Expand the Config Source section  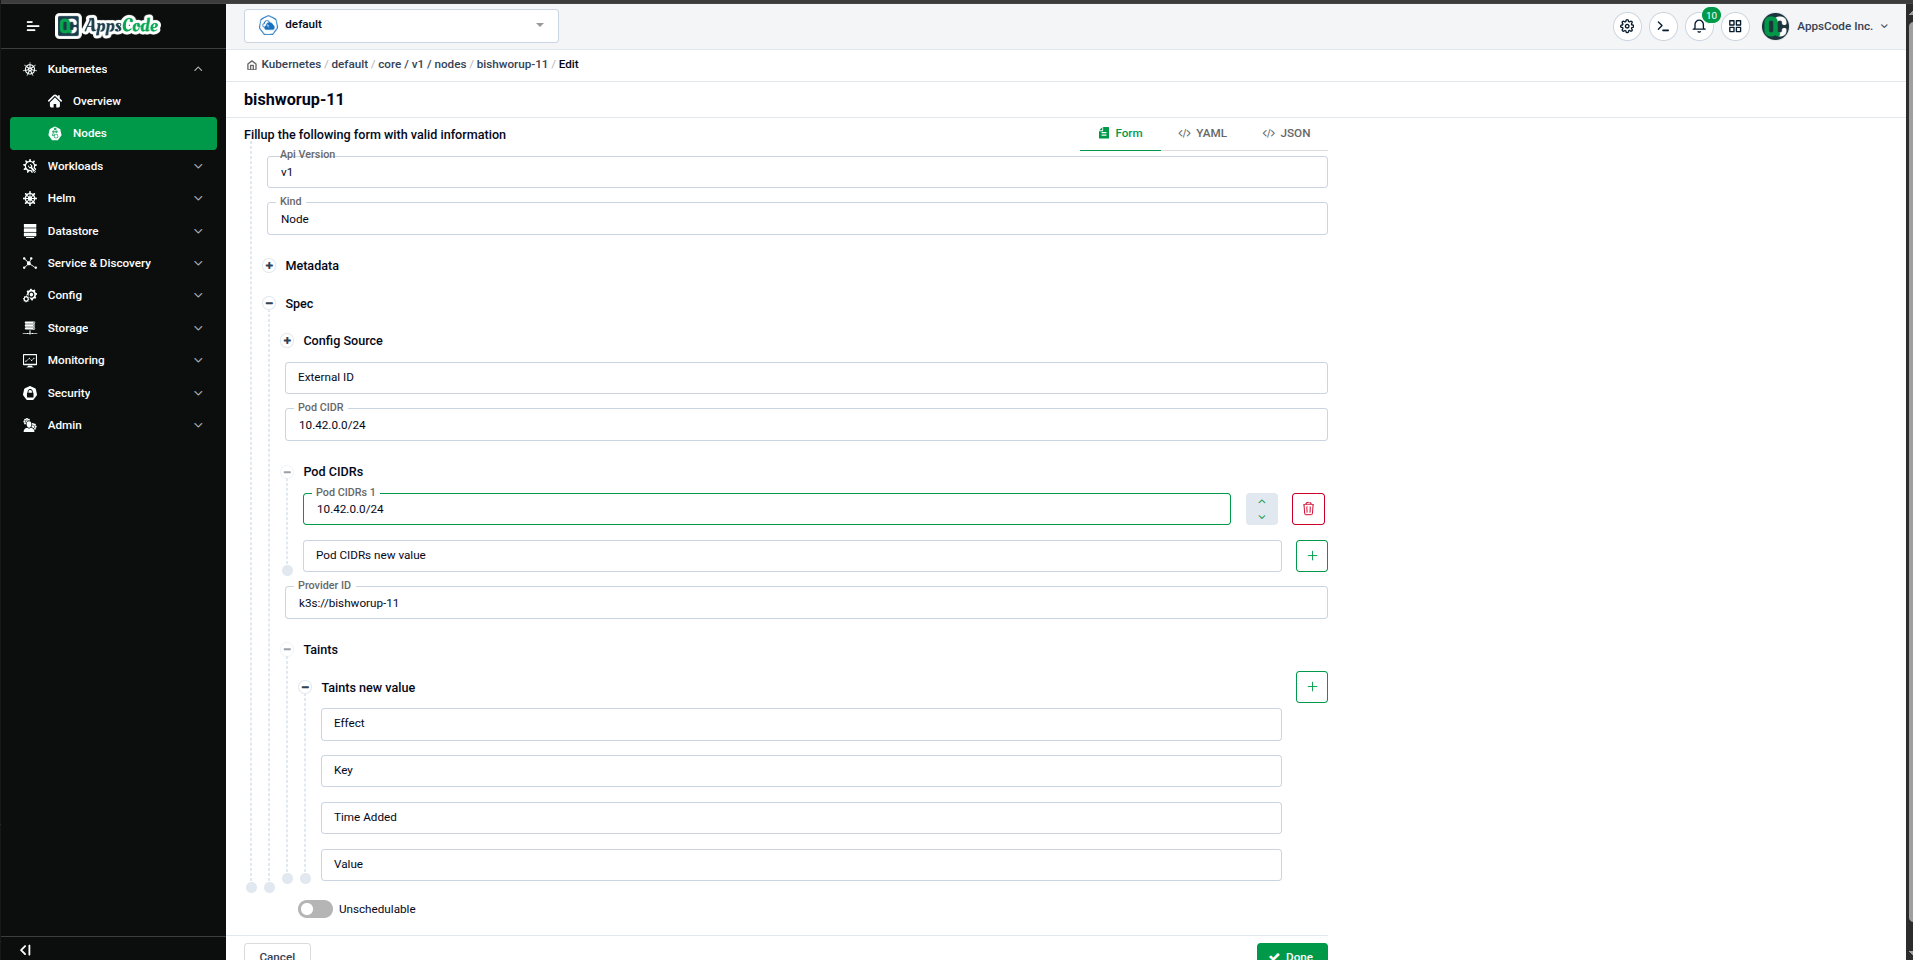pos(287,340)
